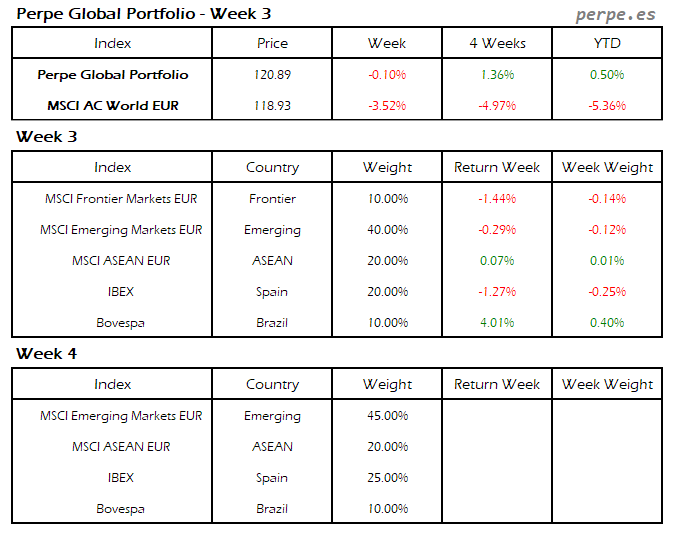This screenshot has width=674, height=535.
Task: Click the 25.00% IBEX weight cell
Action: pos(387,478)
